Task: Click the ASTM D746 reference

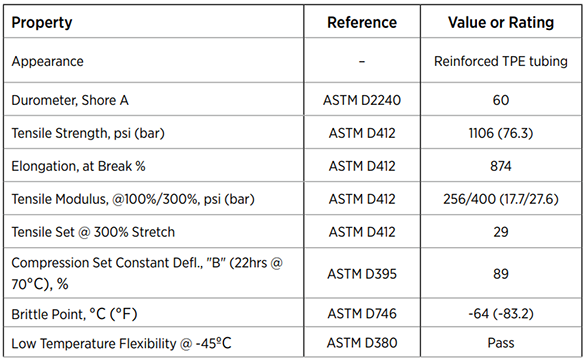Action: click(x=362, y=314)
